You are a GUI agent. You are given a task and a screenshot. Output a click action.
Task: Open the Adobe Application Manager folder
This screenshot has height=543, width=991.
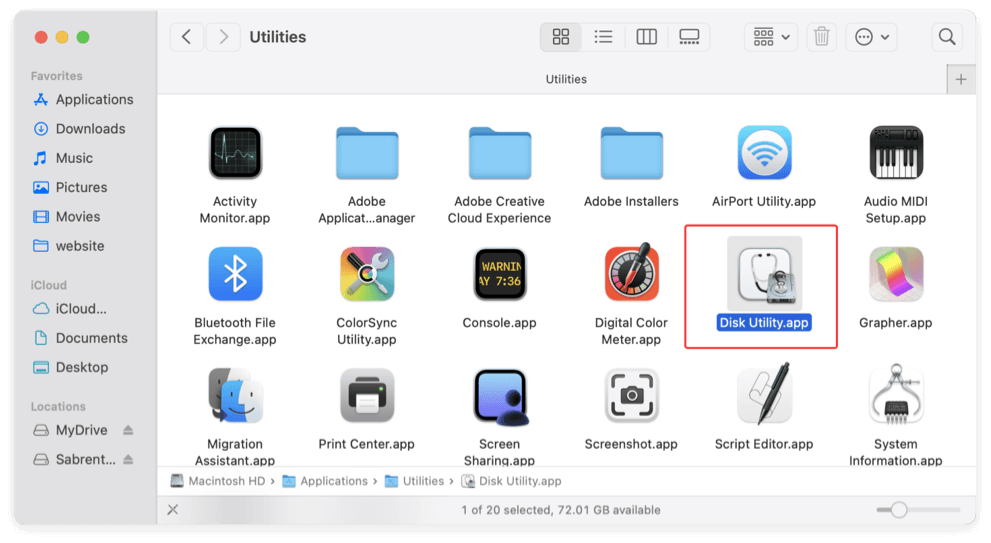(x=367, y=153)
